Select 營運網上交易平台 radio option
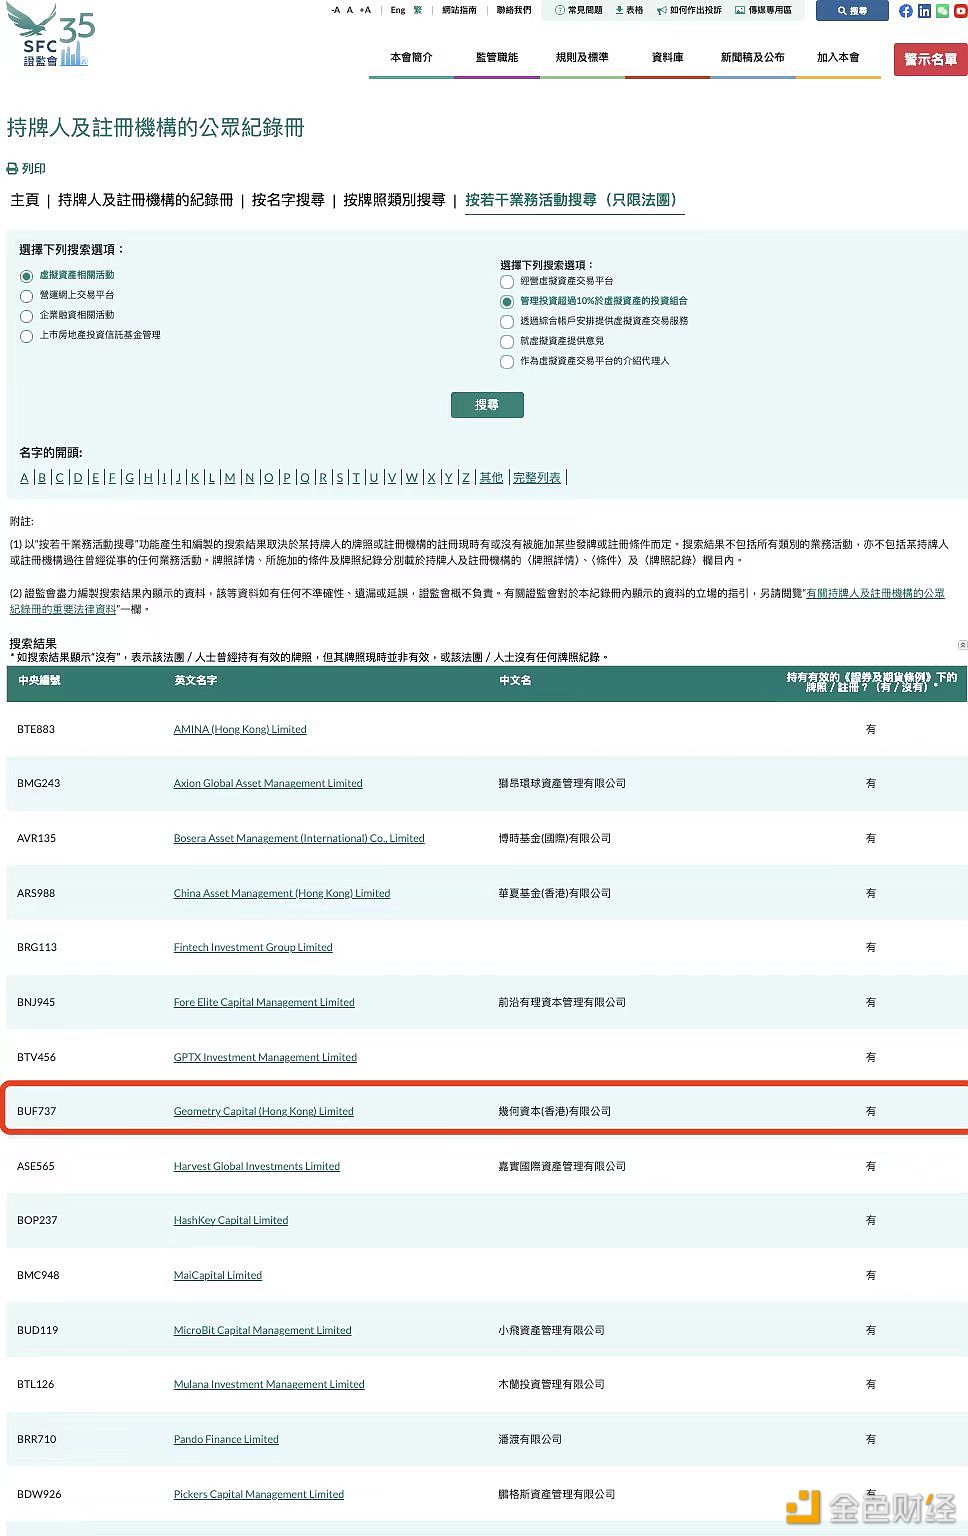Screen dimensions: 968x1536 click(x=27, y=296)
